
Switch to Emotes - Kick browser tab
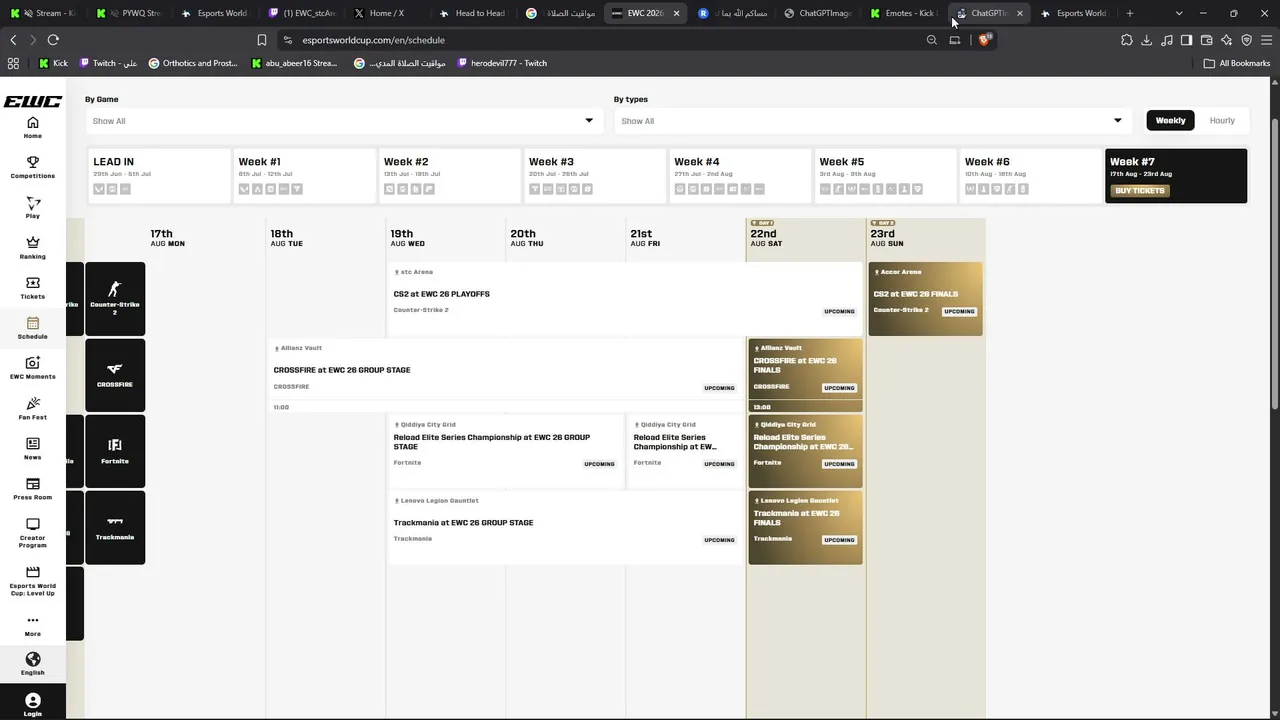(x=902, y=13)
